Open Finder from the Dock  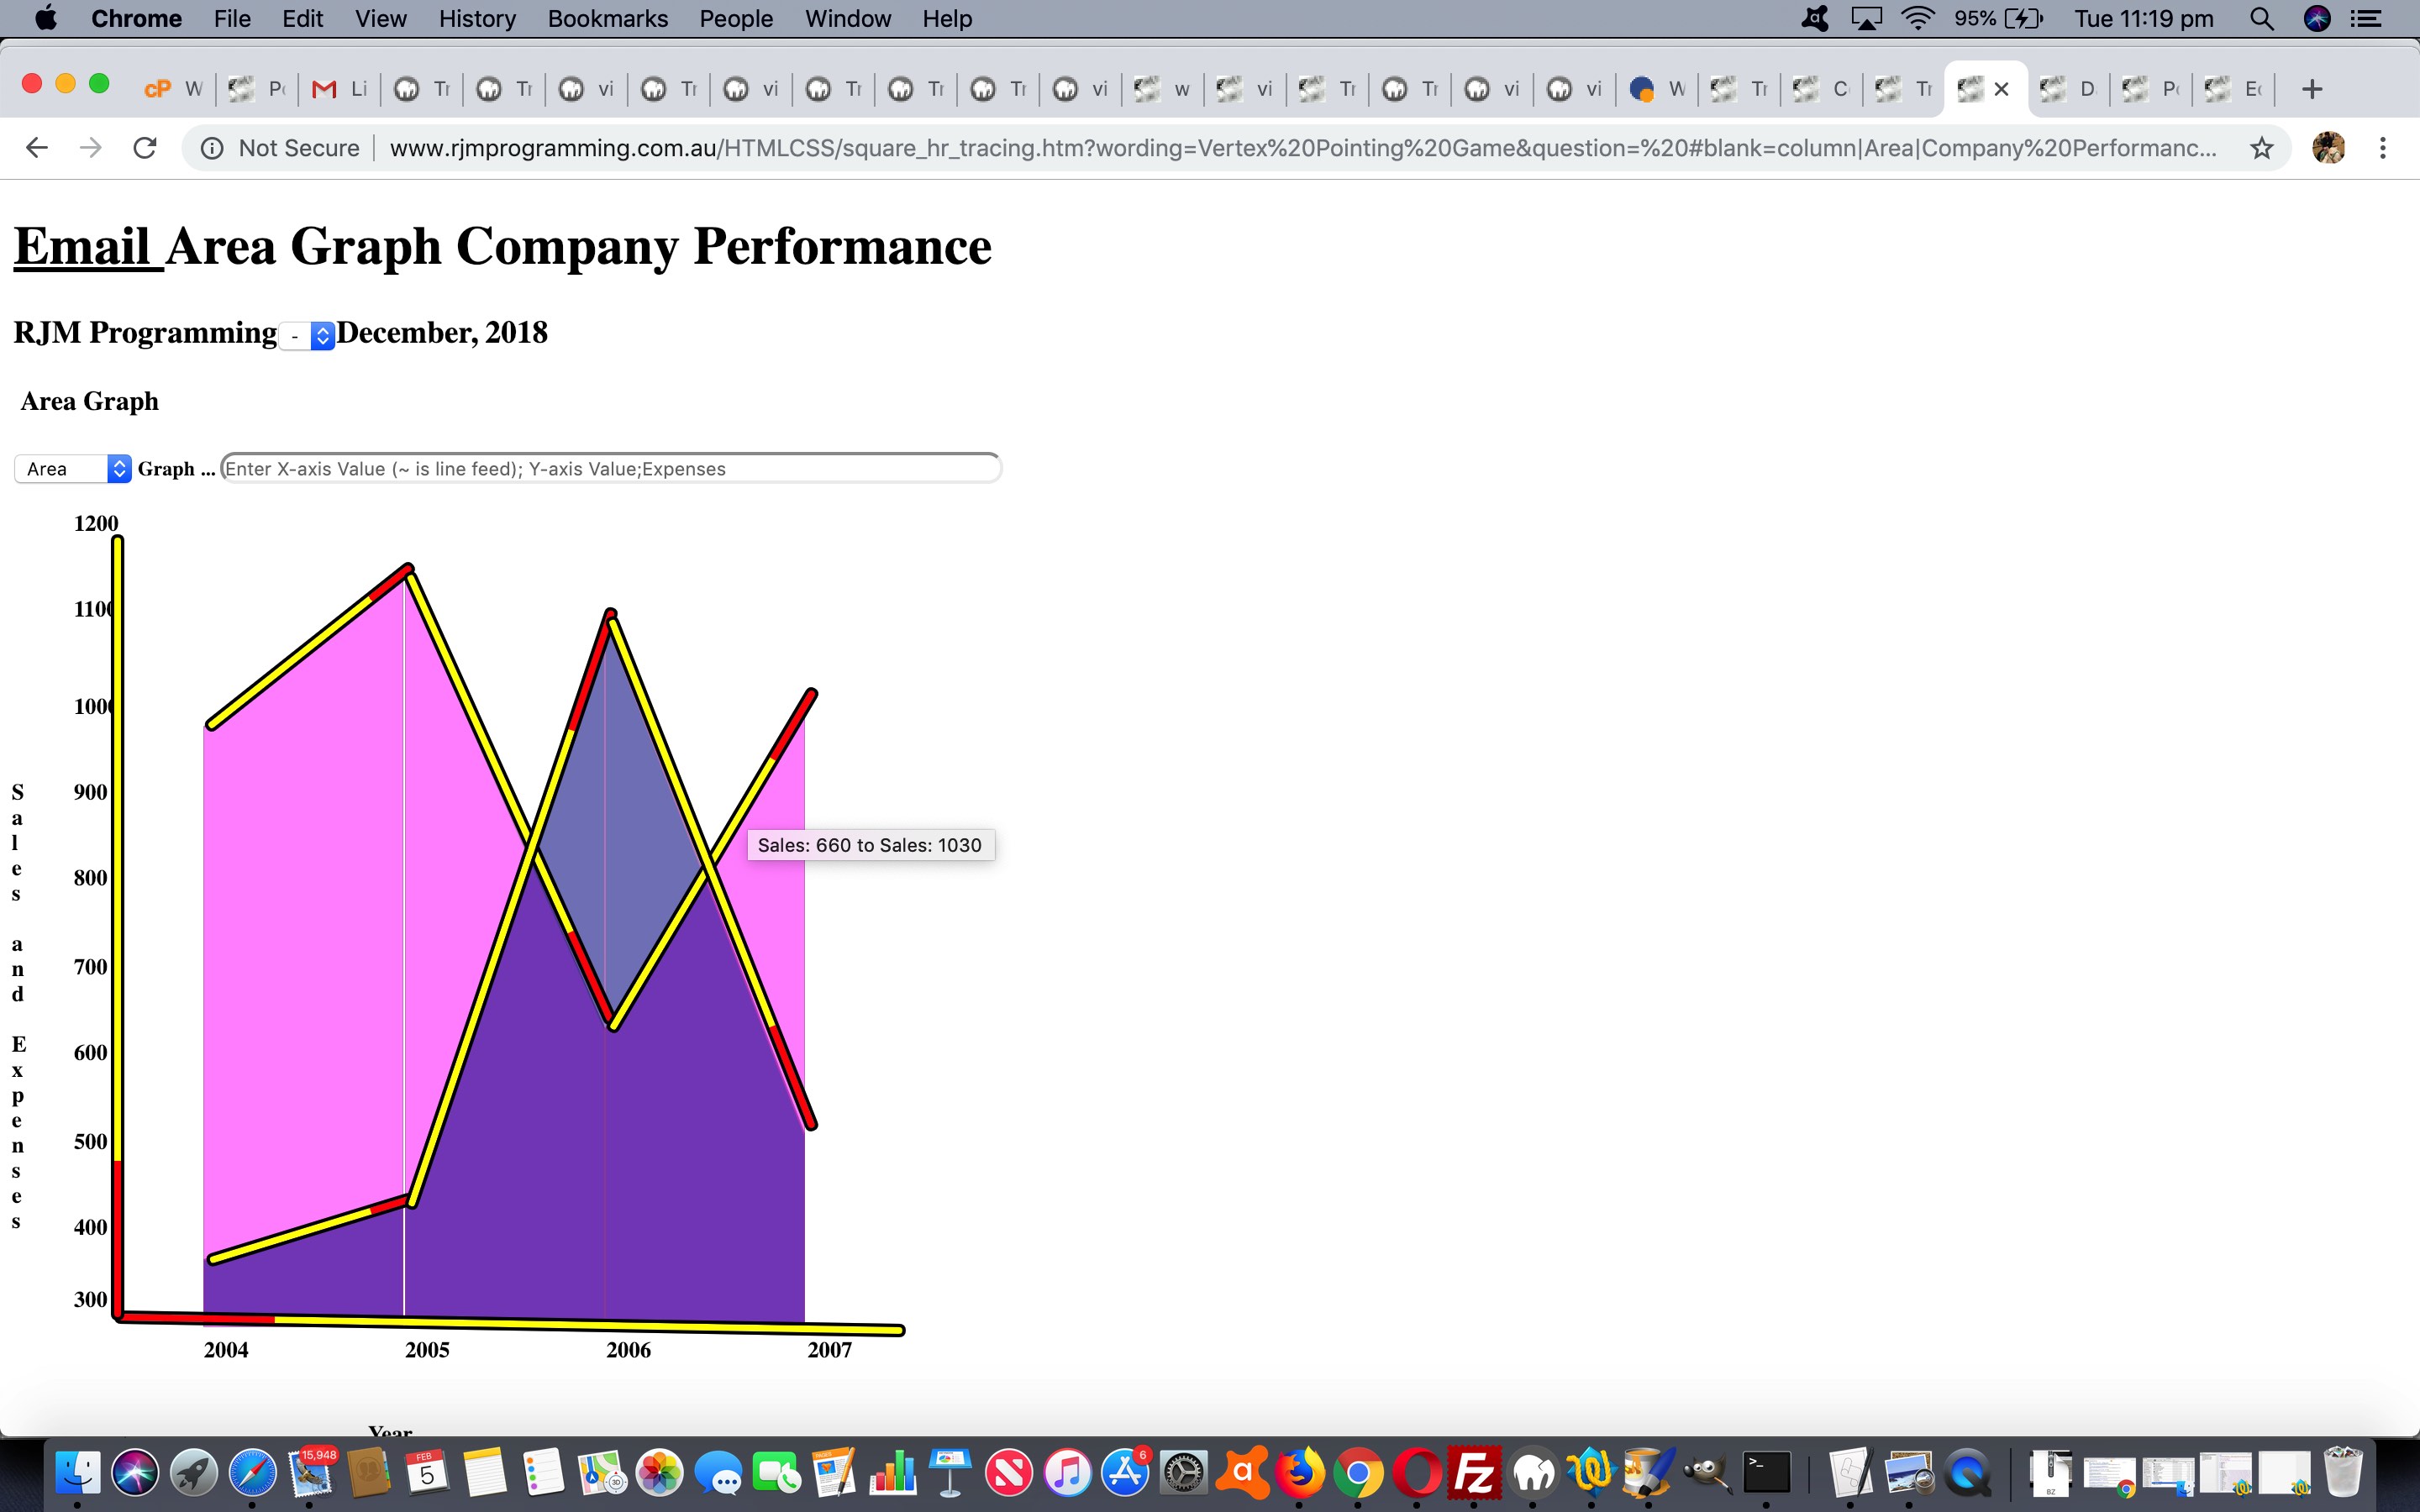tap(77, 1472)
